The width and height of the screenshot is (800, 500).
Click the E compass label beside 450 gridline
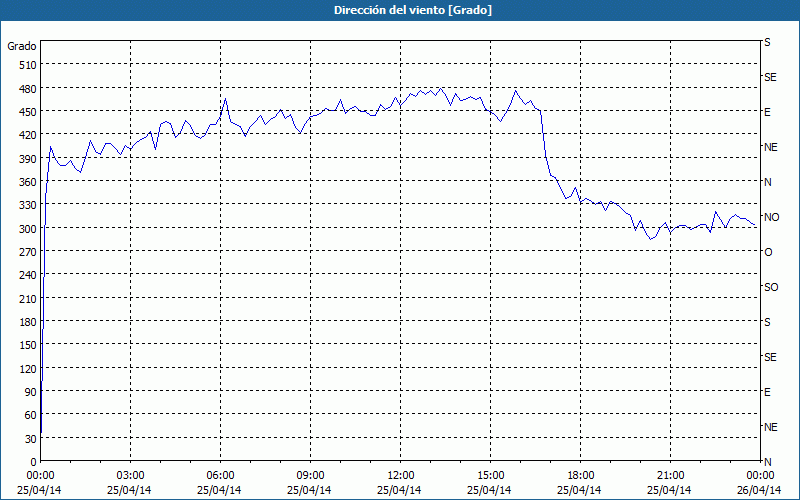767,112
